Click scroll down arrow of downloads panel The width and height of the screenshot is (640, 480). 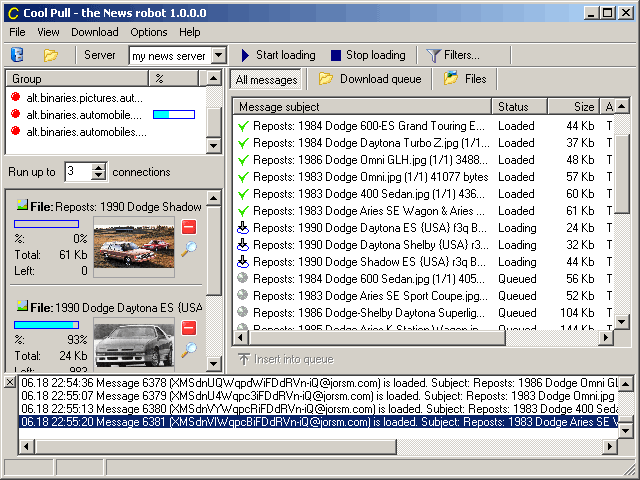pyautogui.click(x=214, y=363)
